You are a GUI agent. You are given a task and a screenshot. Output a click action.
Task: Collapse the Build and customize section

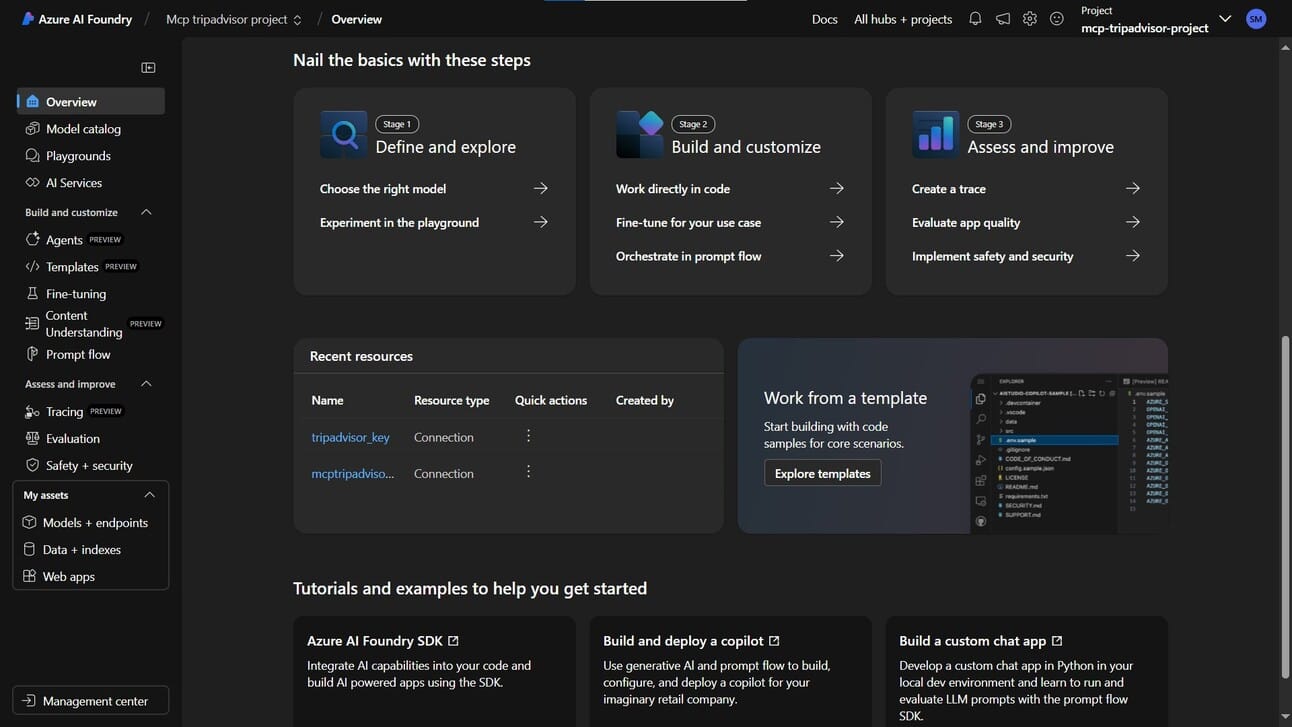146,212
